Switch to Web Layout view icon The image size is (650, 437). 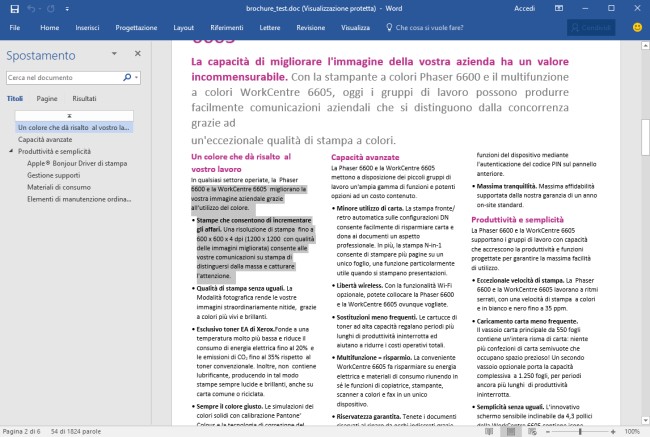coord(532,432)
